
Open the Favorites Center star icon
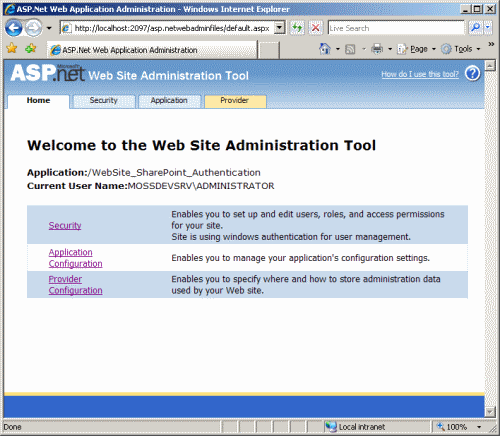(x=12, y=49)
